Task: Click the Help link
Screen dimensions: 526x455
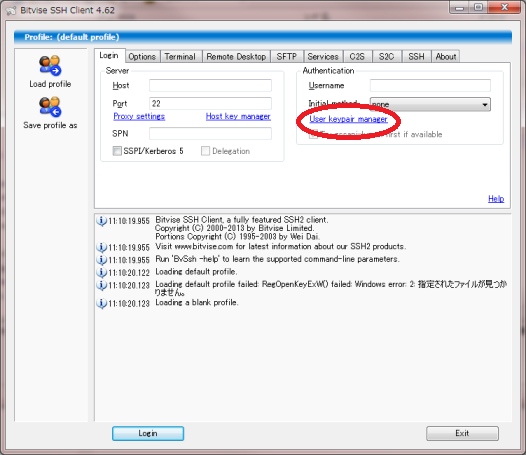Action: point(496,199)
